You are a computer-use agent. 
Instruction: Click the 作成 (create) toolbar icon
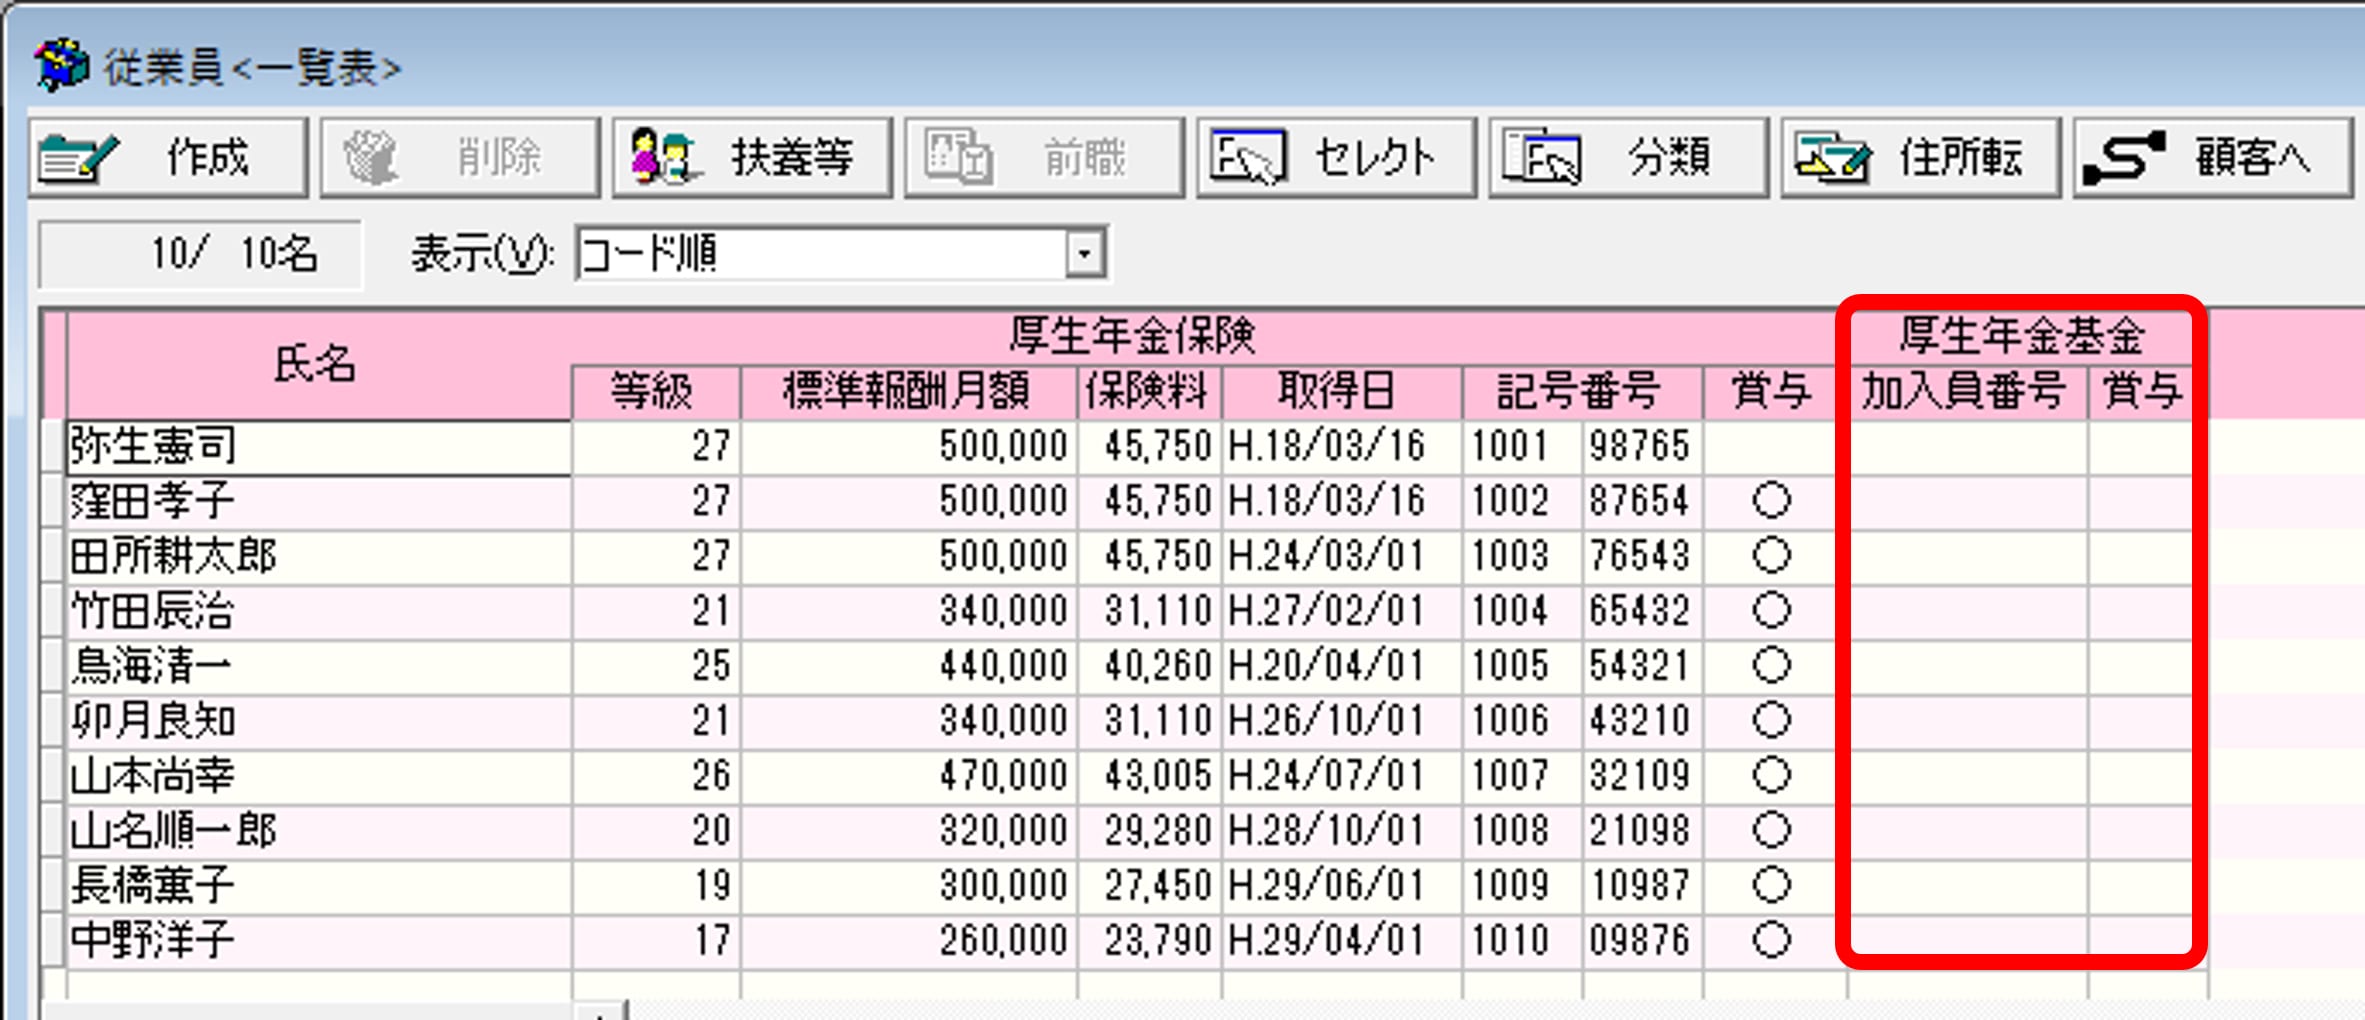[78, 158]
